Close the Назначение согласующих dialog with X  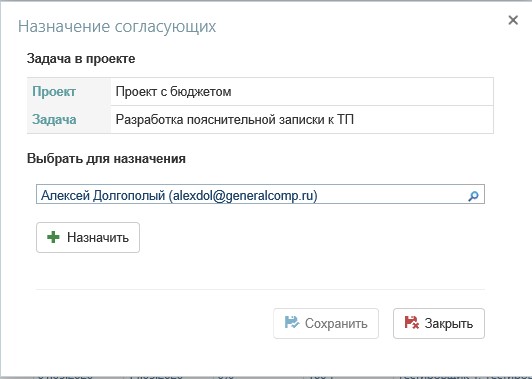513,20
